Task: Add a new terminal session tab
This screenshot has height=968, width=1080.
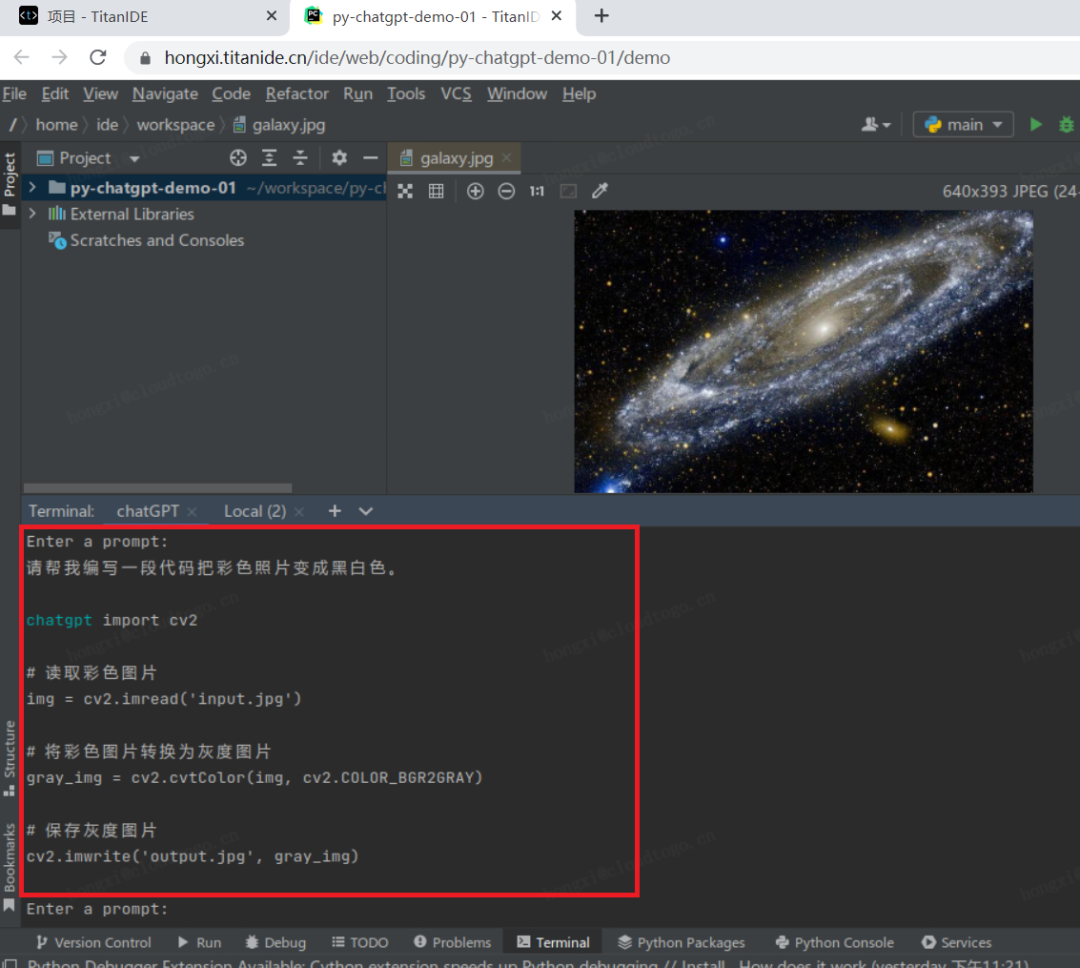Action: (x=335, y=511)
